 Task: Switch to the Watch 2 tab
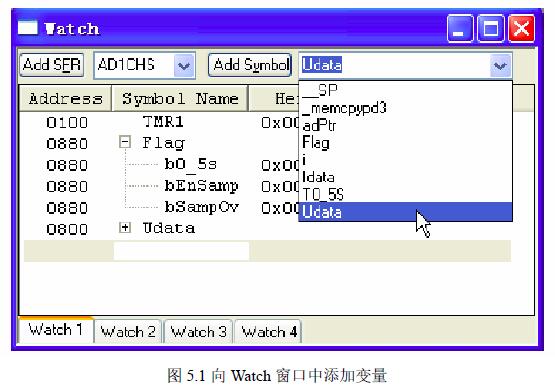coord(128,332)
